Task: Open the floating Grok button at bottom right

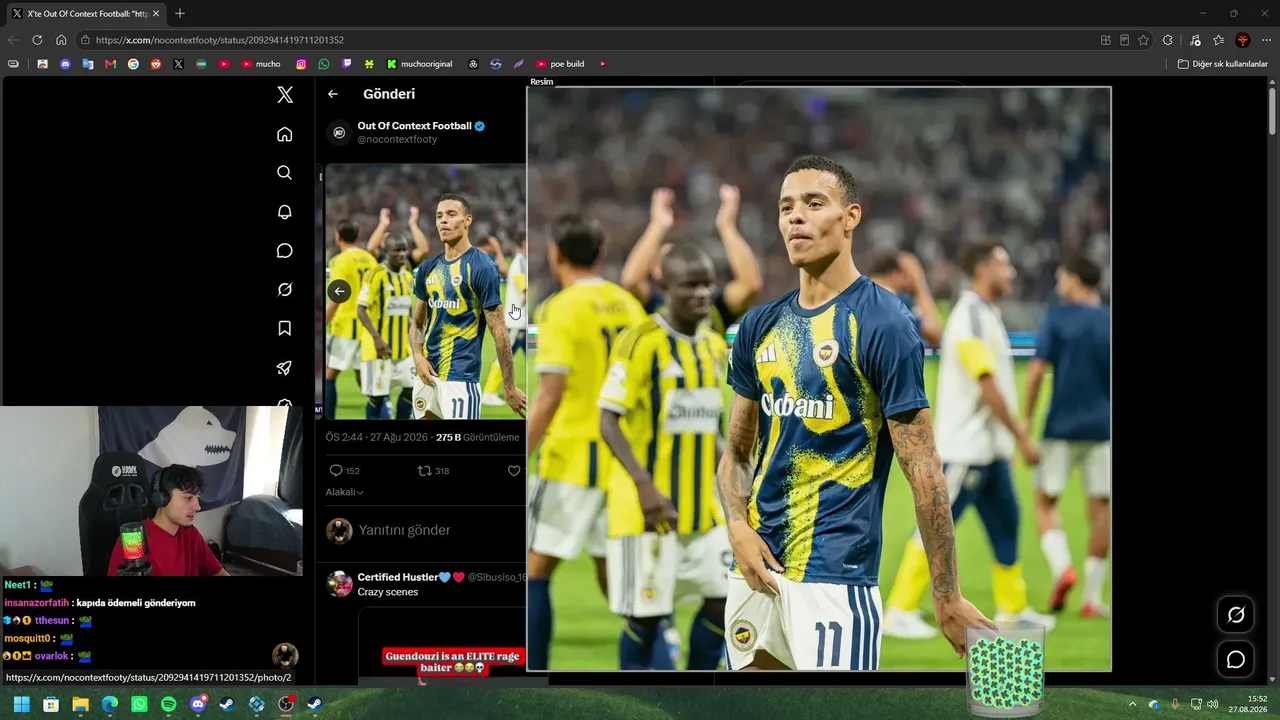Action: click(1236, 615)
